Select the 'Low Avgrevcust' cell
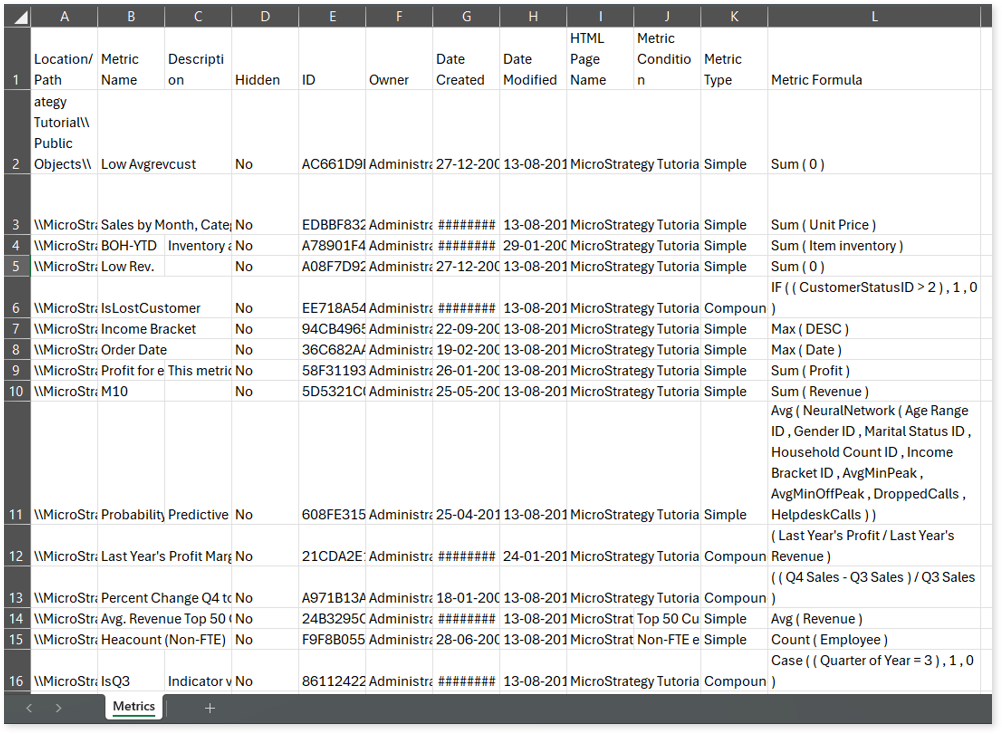The image size is (1002, 734). click(x=131, y=132)
